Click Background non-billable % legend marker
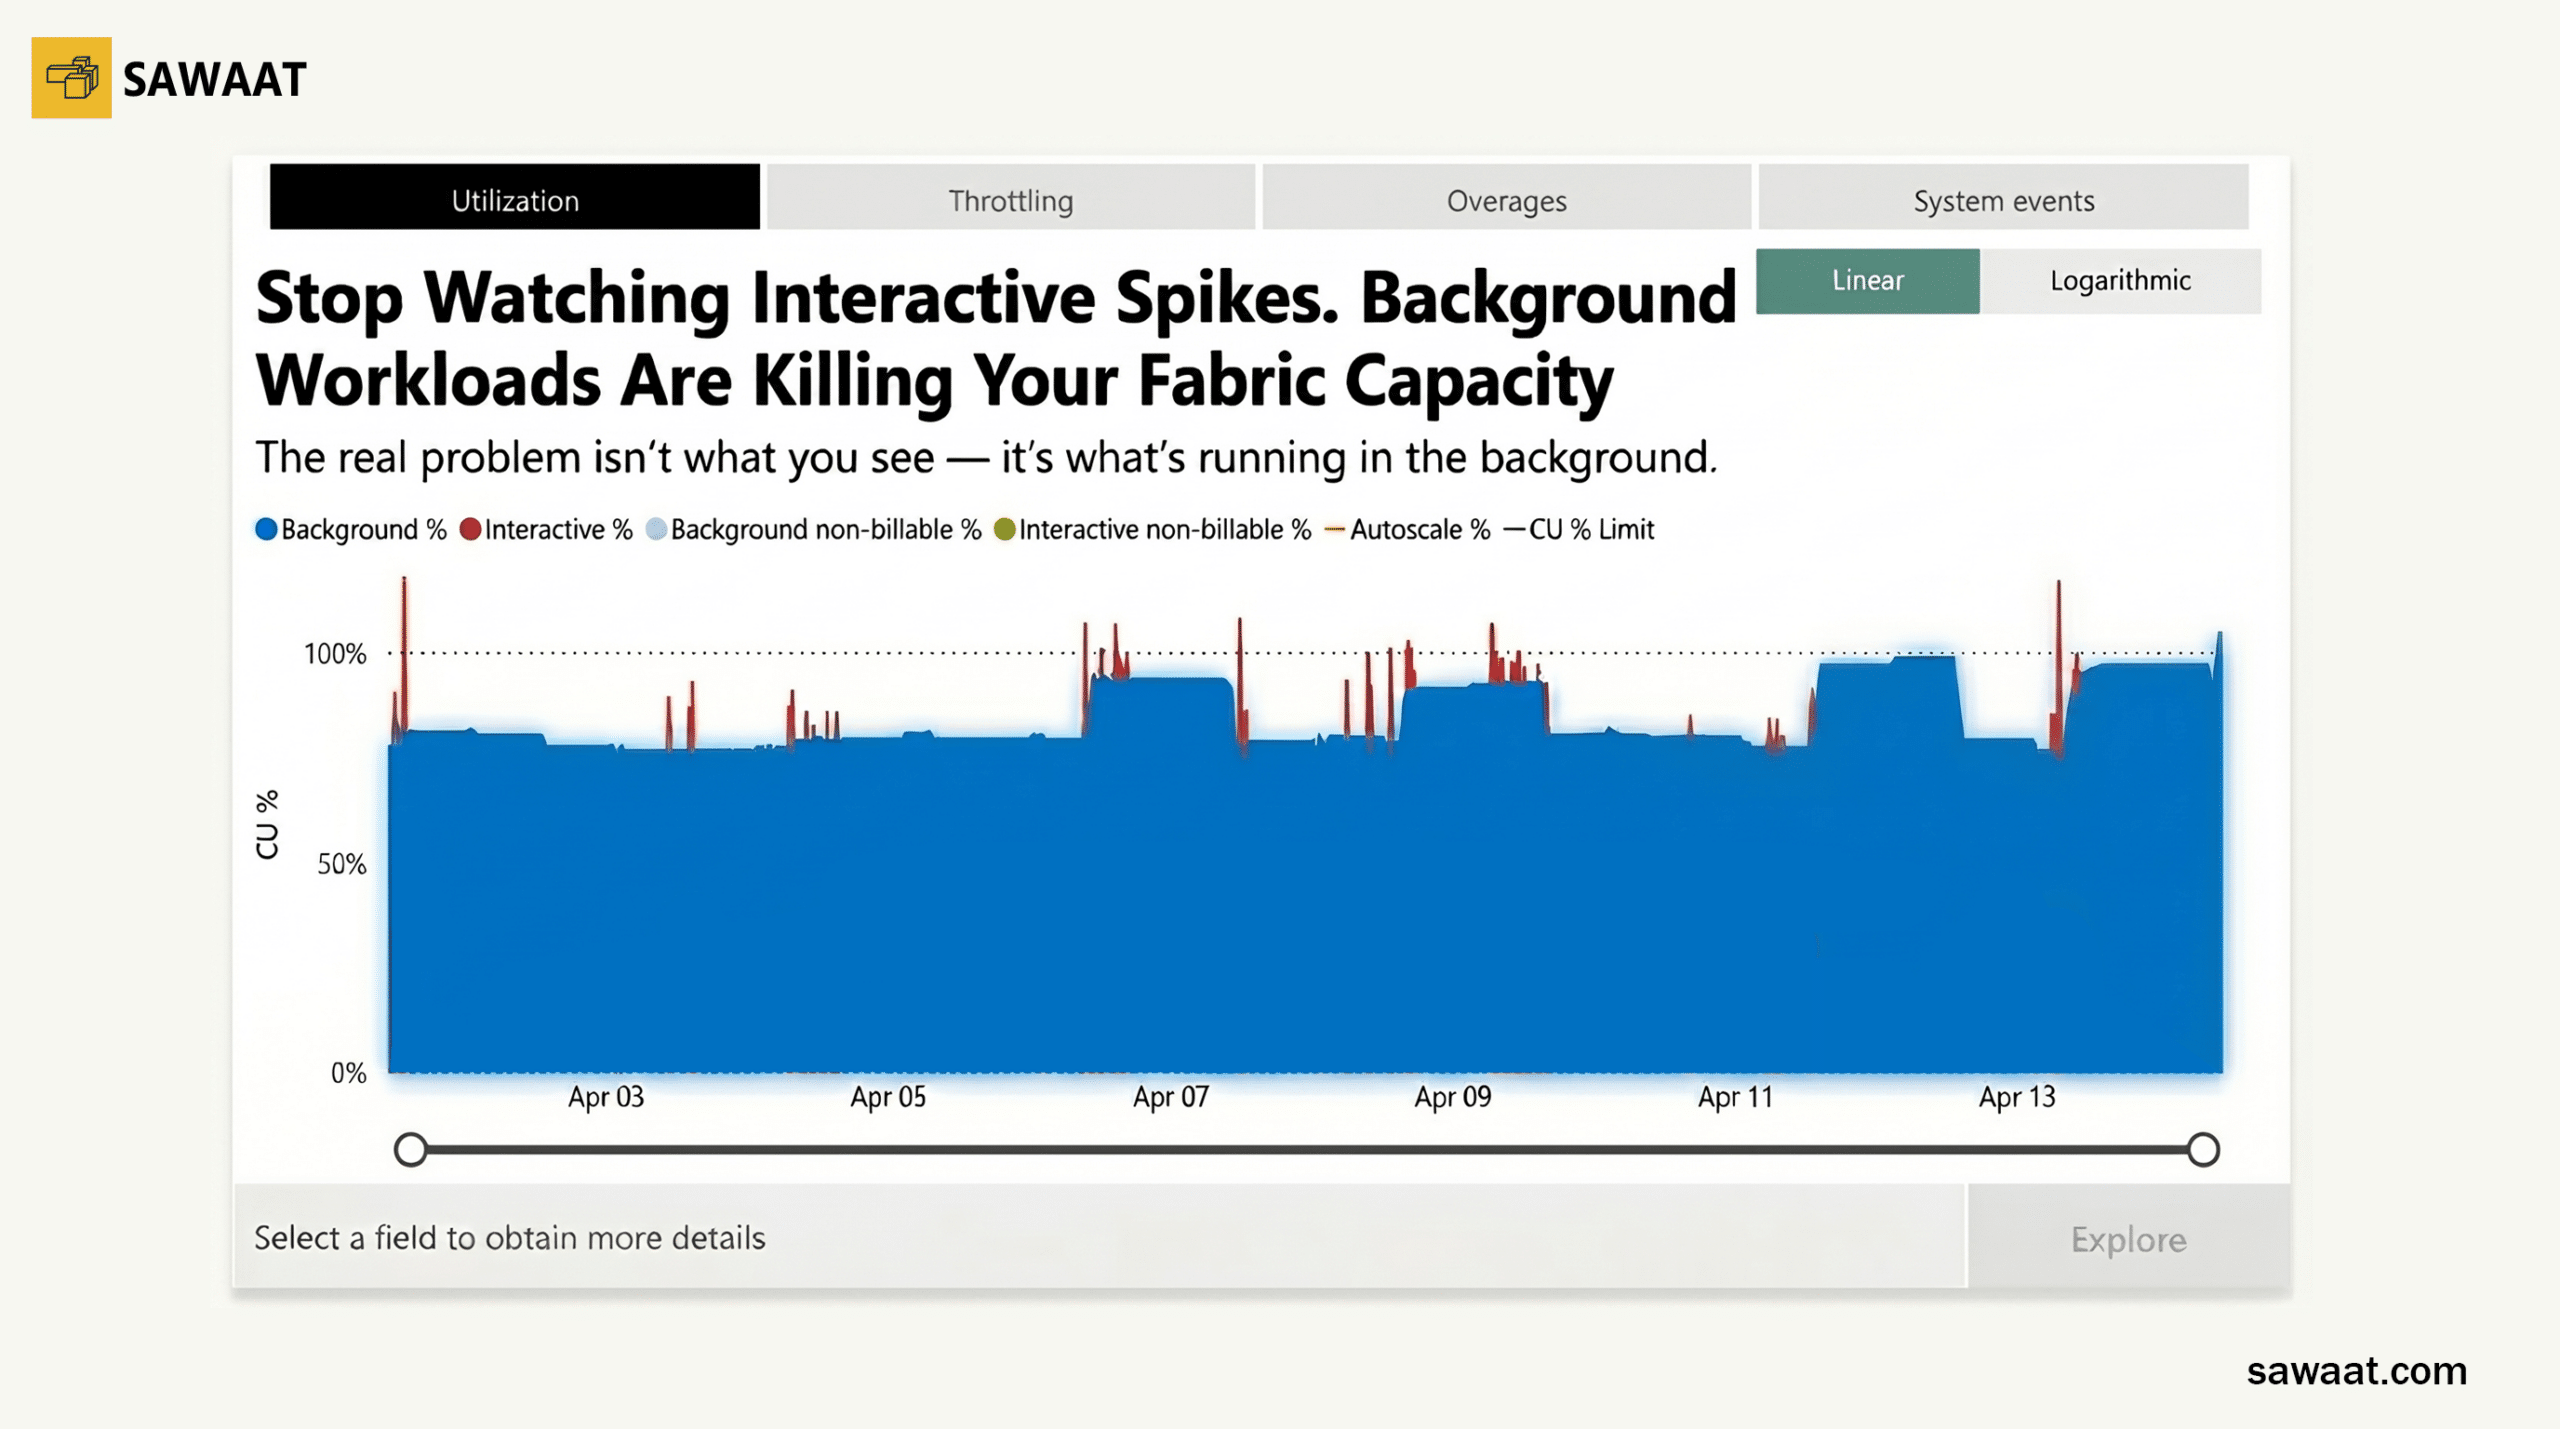 (x=656, y=530)
